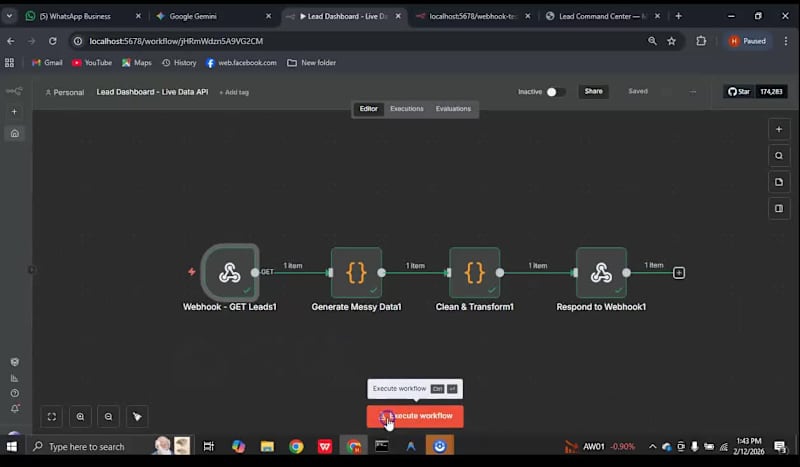
Task: Open the tab search dropdown arrow
Action: (9, 16)
